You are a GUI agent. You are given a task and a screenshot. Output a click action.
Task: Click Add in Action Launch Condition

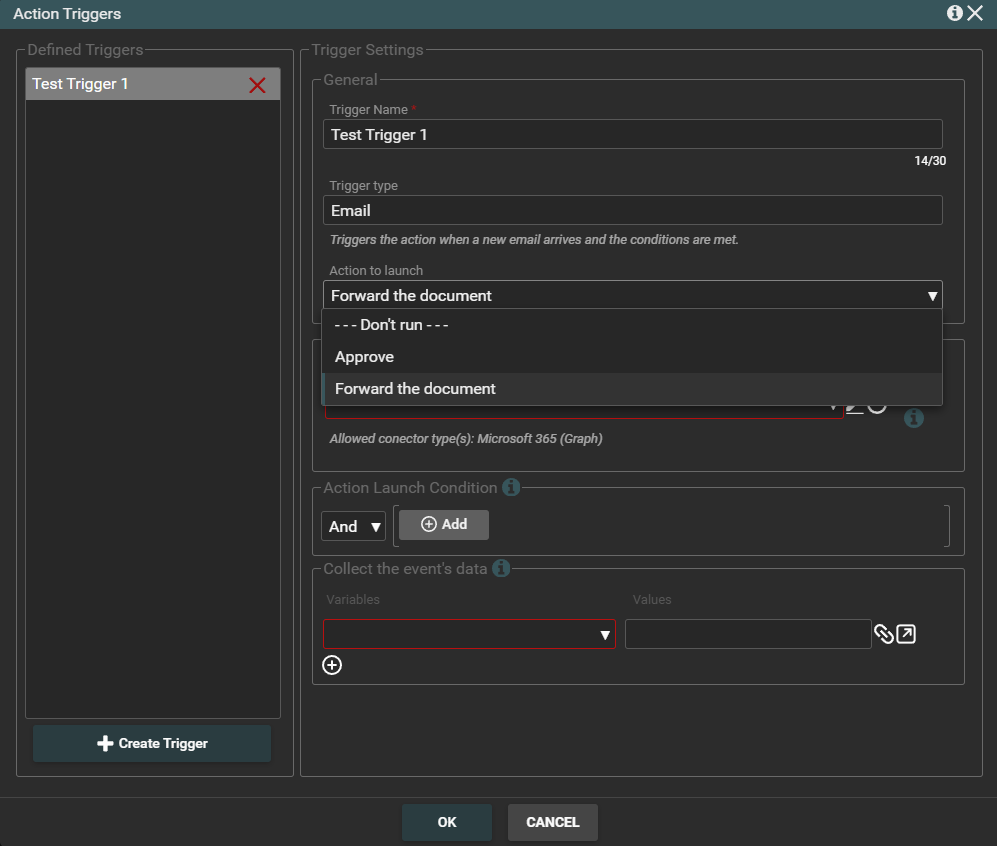(444, 524)
